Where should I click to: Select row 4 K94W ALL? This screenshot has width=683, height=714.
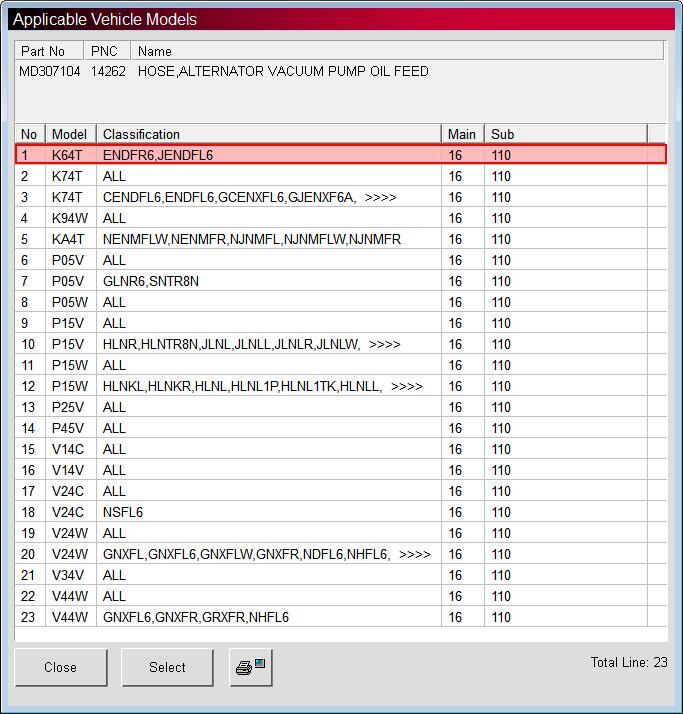pos(341,218)
